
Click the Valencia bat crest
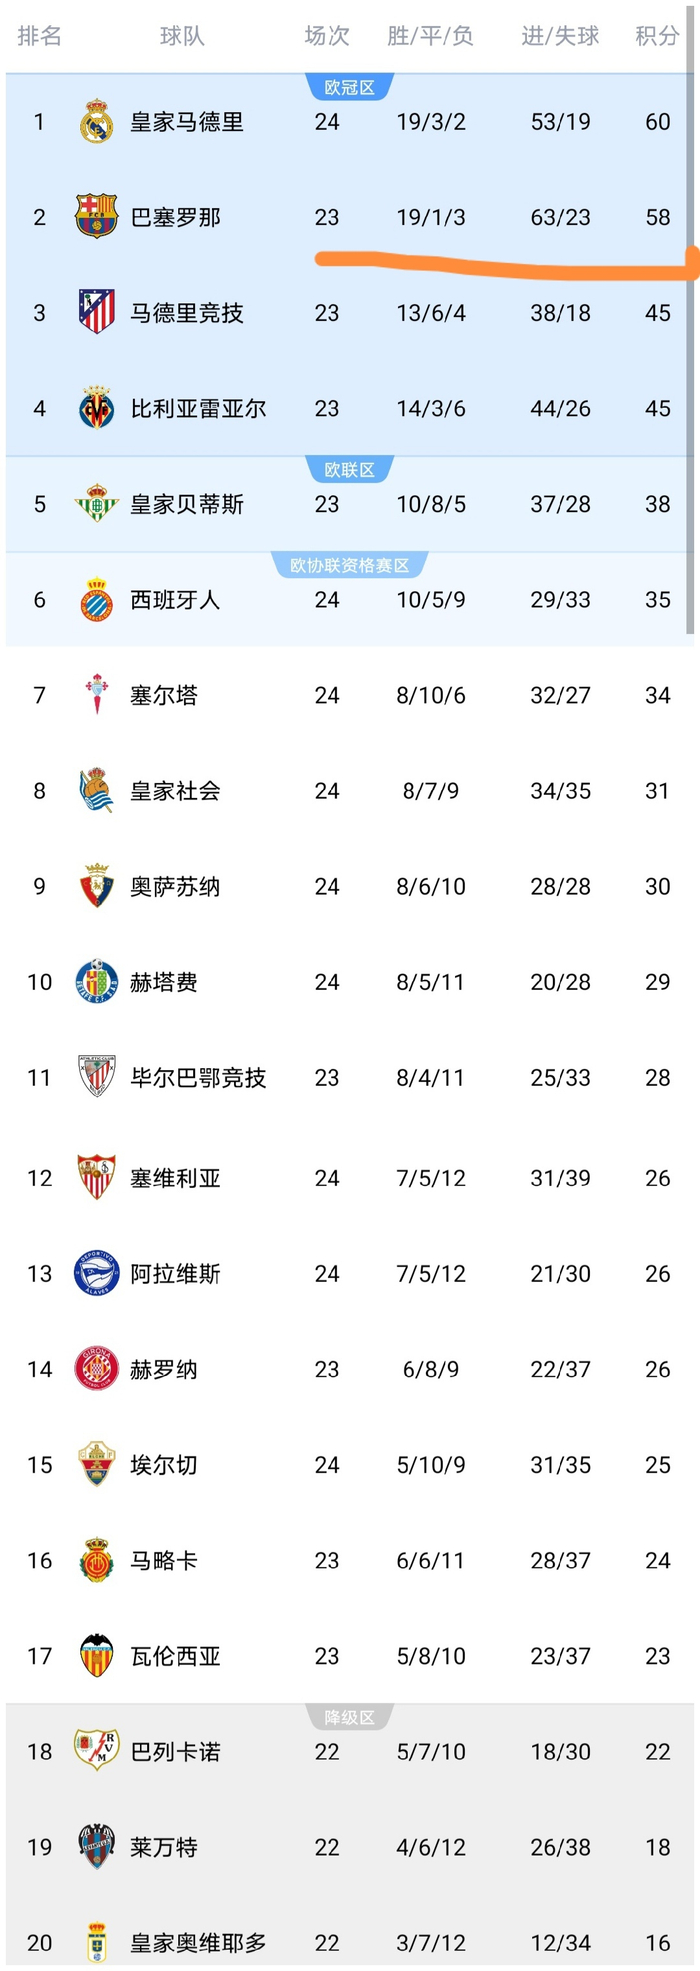pos(97,1656)
